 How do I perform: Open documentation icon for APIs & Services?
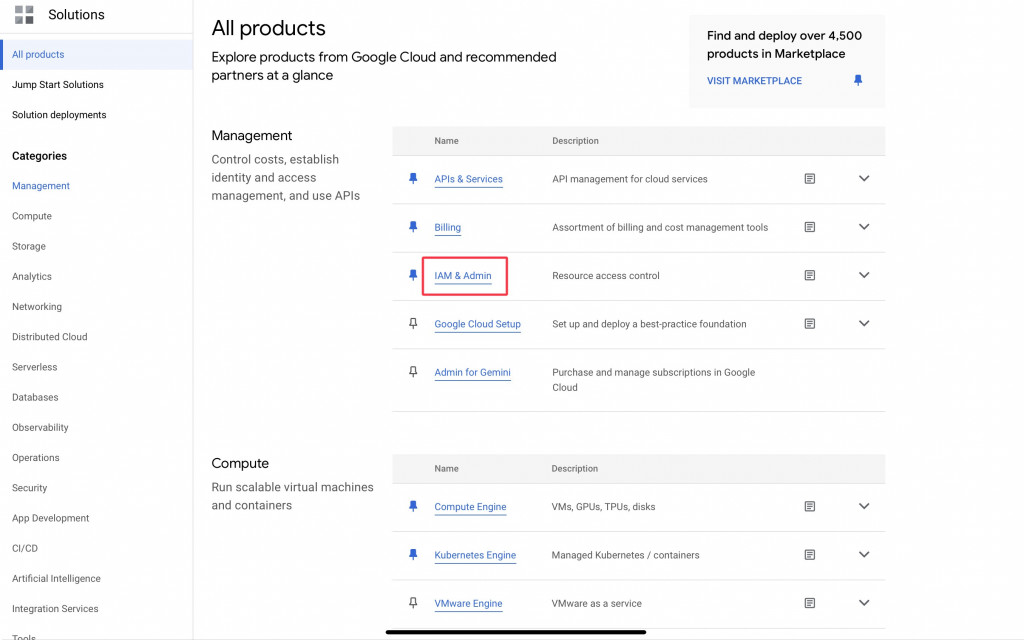point(810,179)
